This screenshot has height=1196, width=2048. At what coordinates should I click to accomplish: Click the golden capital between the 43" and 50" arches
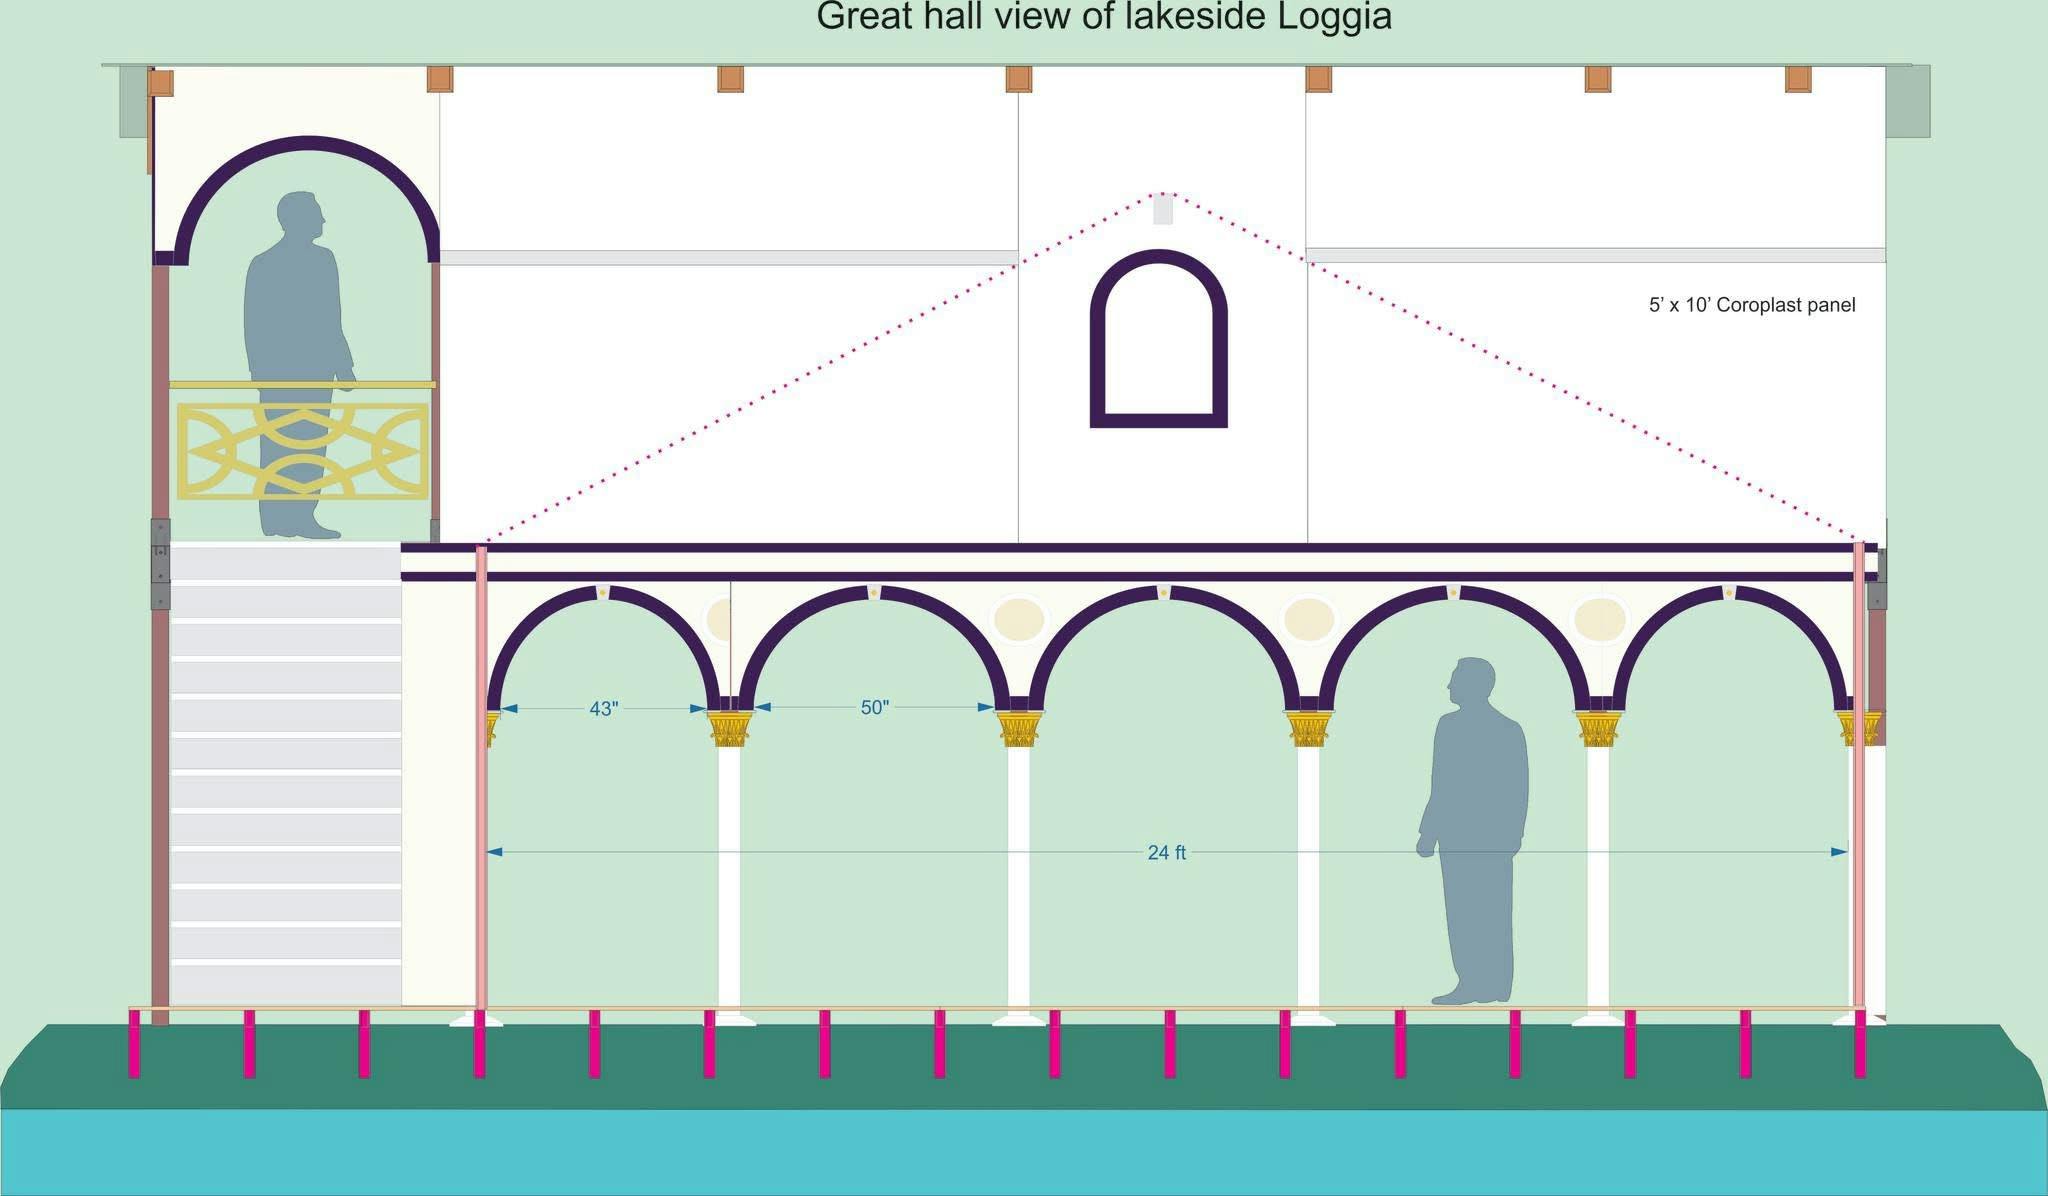coord(729,729)
